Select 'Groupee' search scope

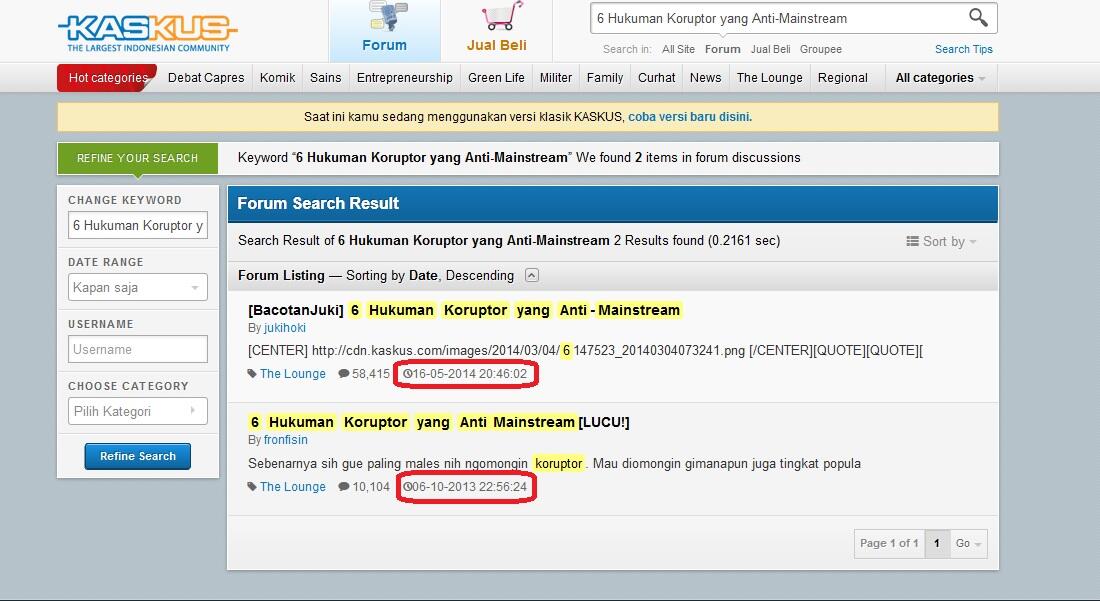point(821,49)
